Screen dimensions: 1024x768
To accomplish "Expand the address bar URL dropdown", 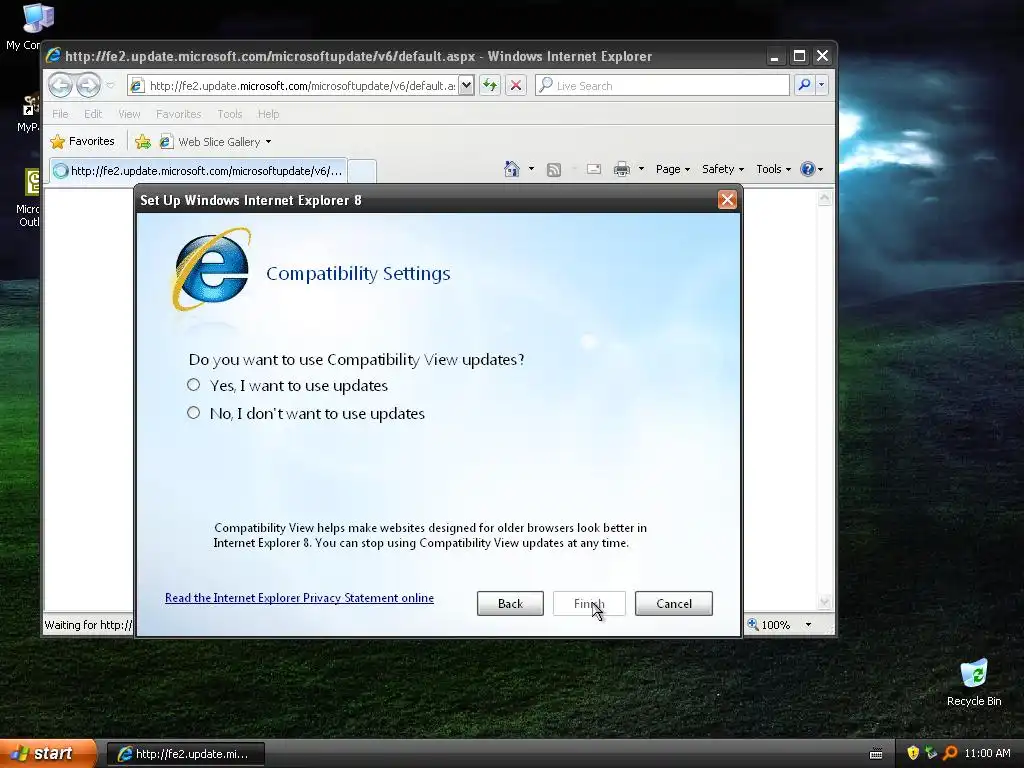I will click(x=466, y=86).
